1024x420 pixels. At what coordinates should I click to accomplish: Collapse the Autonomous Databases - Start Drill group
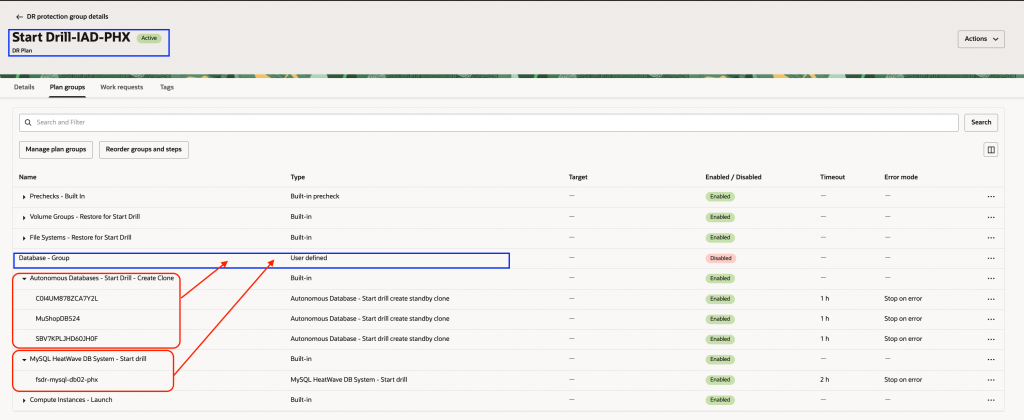[x=24, y=279]
